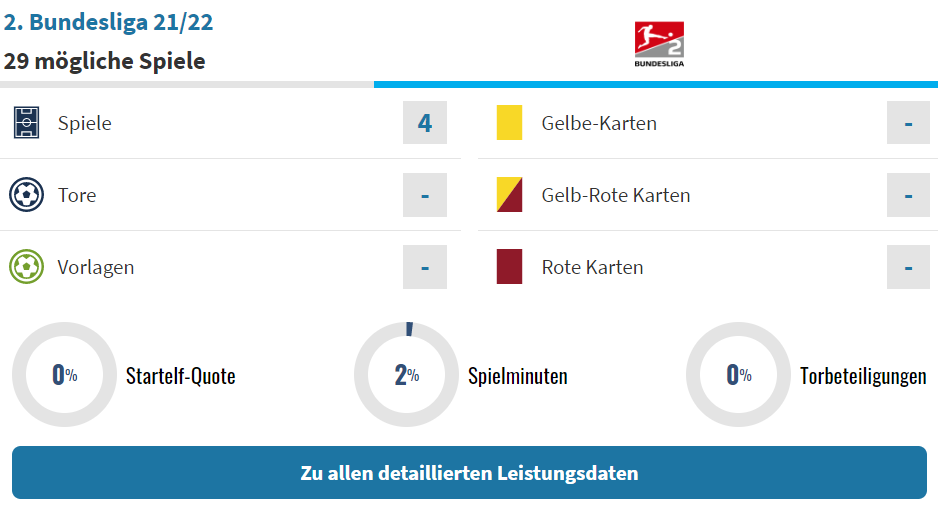
Task: Click the Gelb-Rote Karten card icon
Action: click(x=509, y=195)
